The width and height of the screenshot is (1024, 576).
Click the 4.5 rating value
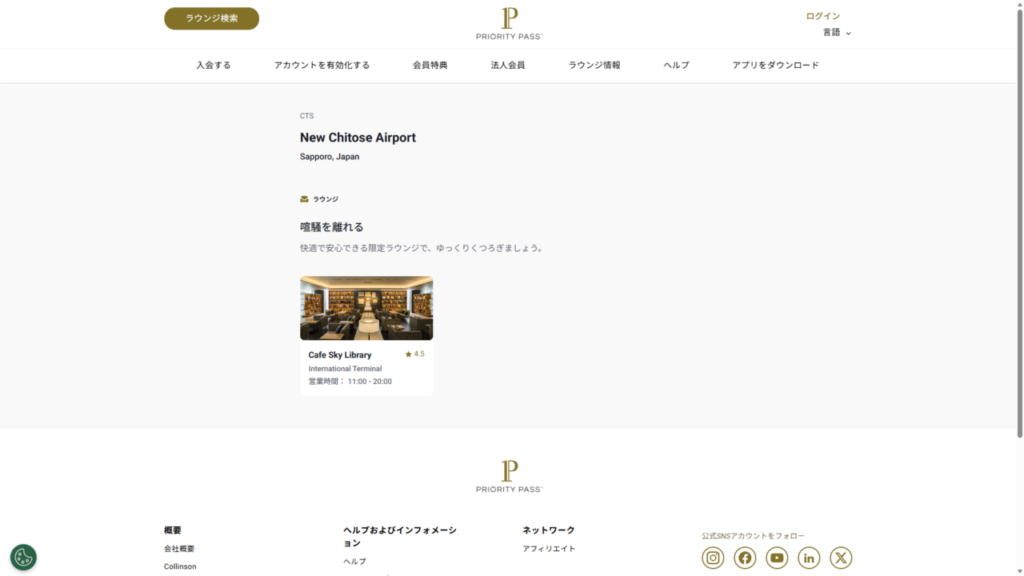pos(419,354)
